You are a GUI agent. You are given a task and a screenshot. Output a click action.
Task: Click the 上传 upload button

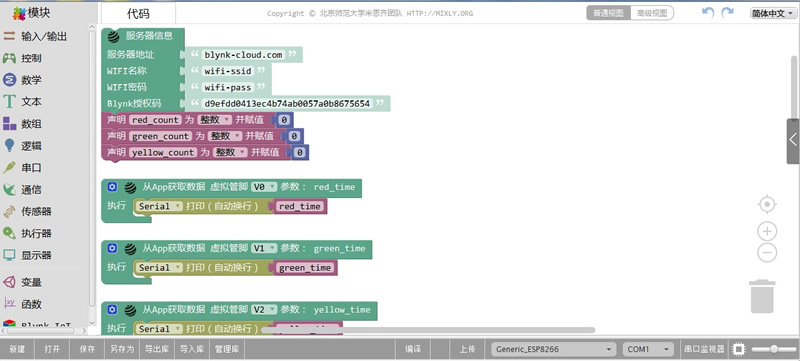point(467,349)
